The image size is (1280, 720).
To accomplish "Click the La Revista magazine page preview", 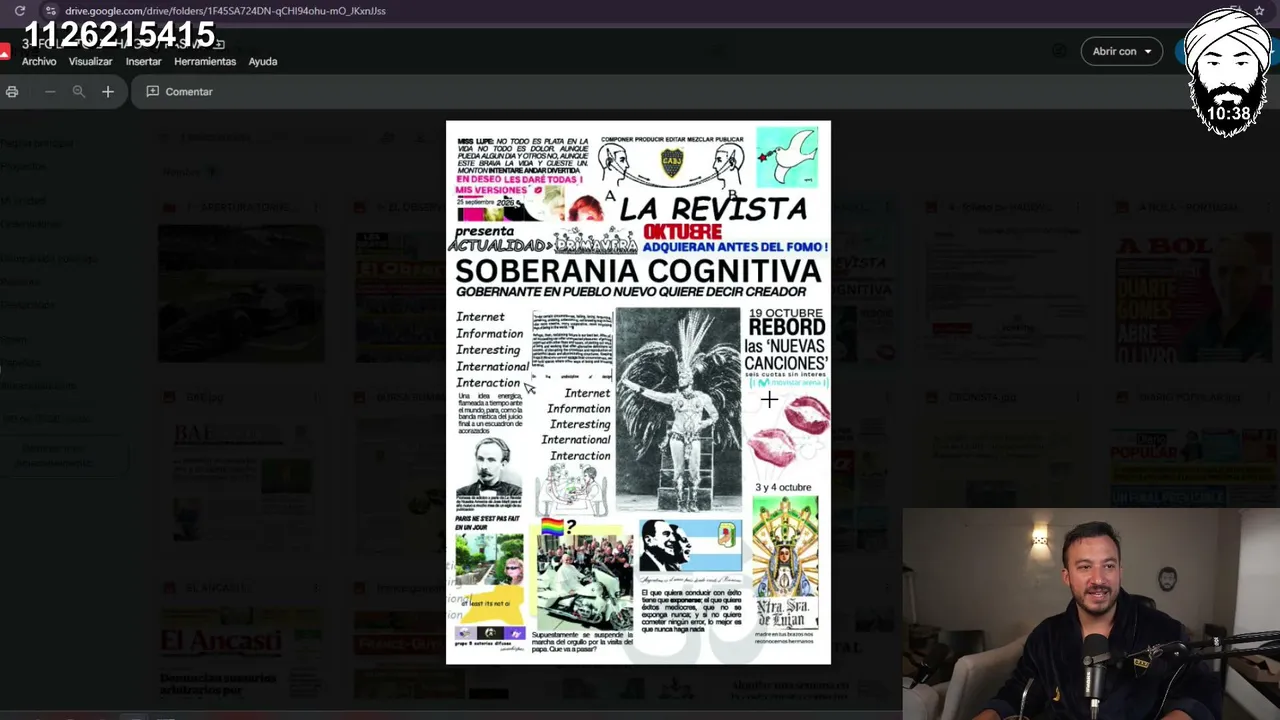I will click(638, 392).
